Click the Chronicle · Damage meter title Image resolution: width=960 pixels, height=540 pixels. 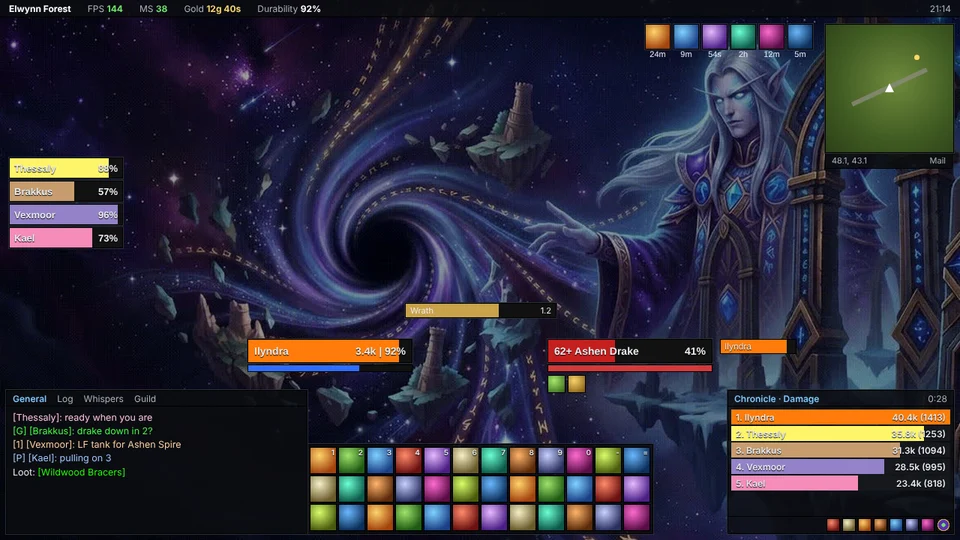point(776,399)
